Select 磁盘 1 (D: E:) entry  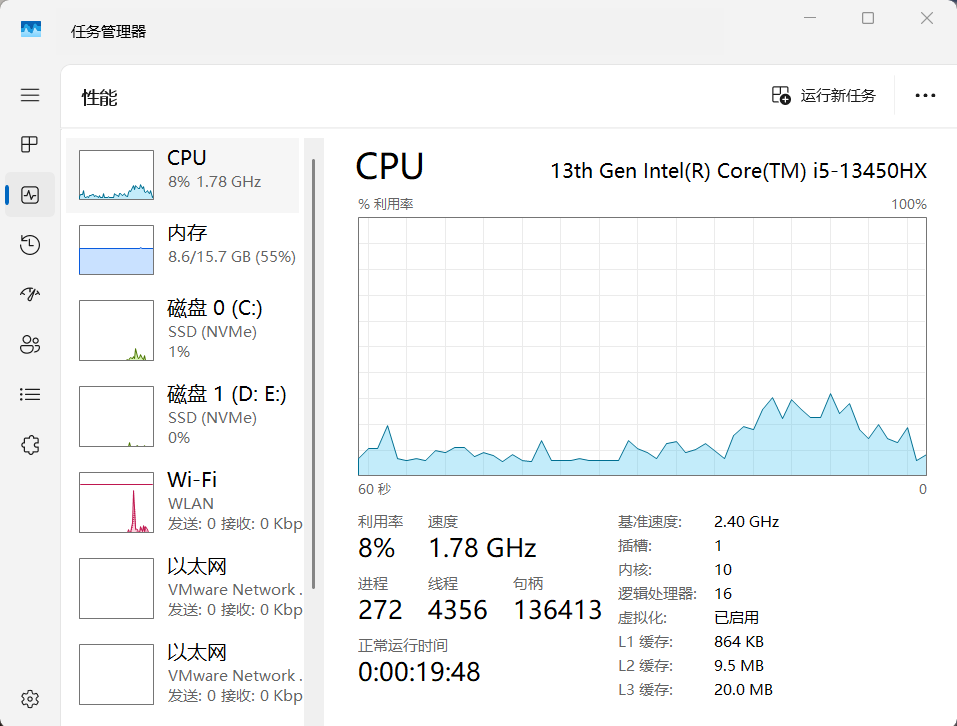click(182, 416)
